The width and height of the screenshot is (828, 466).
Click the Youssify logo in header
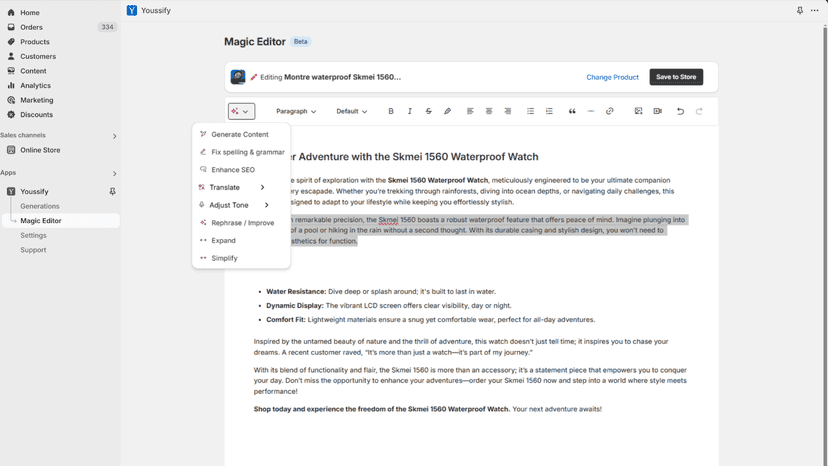[131, 10]
